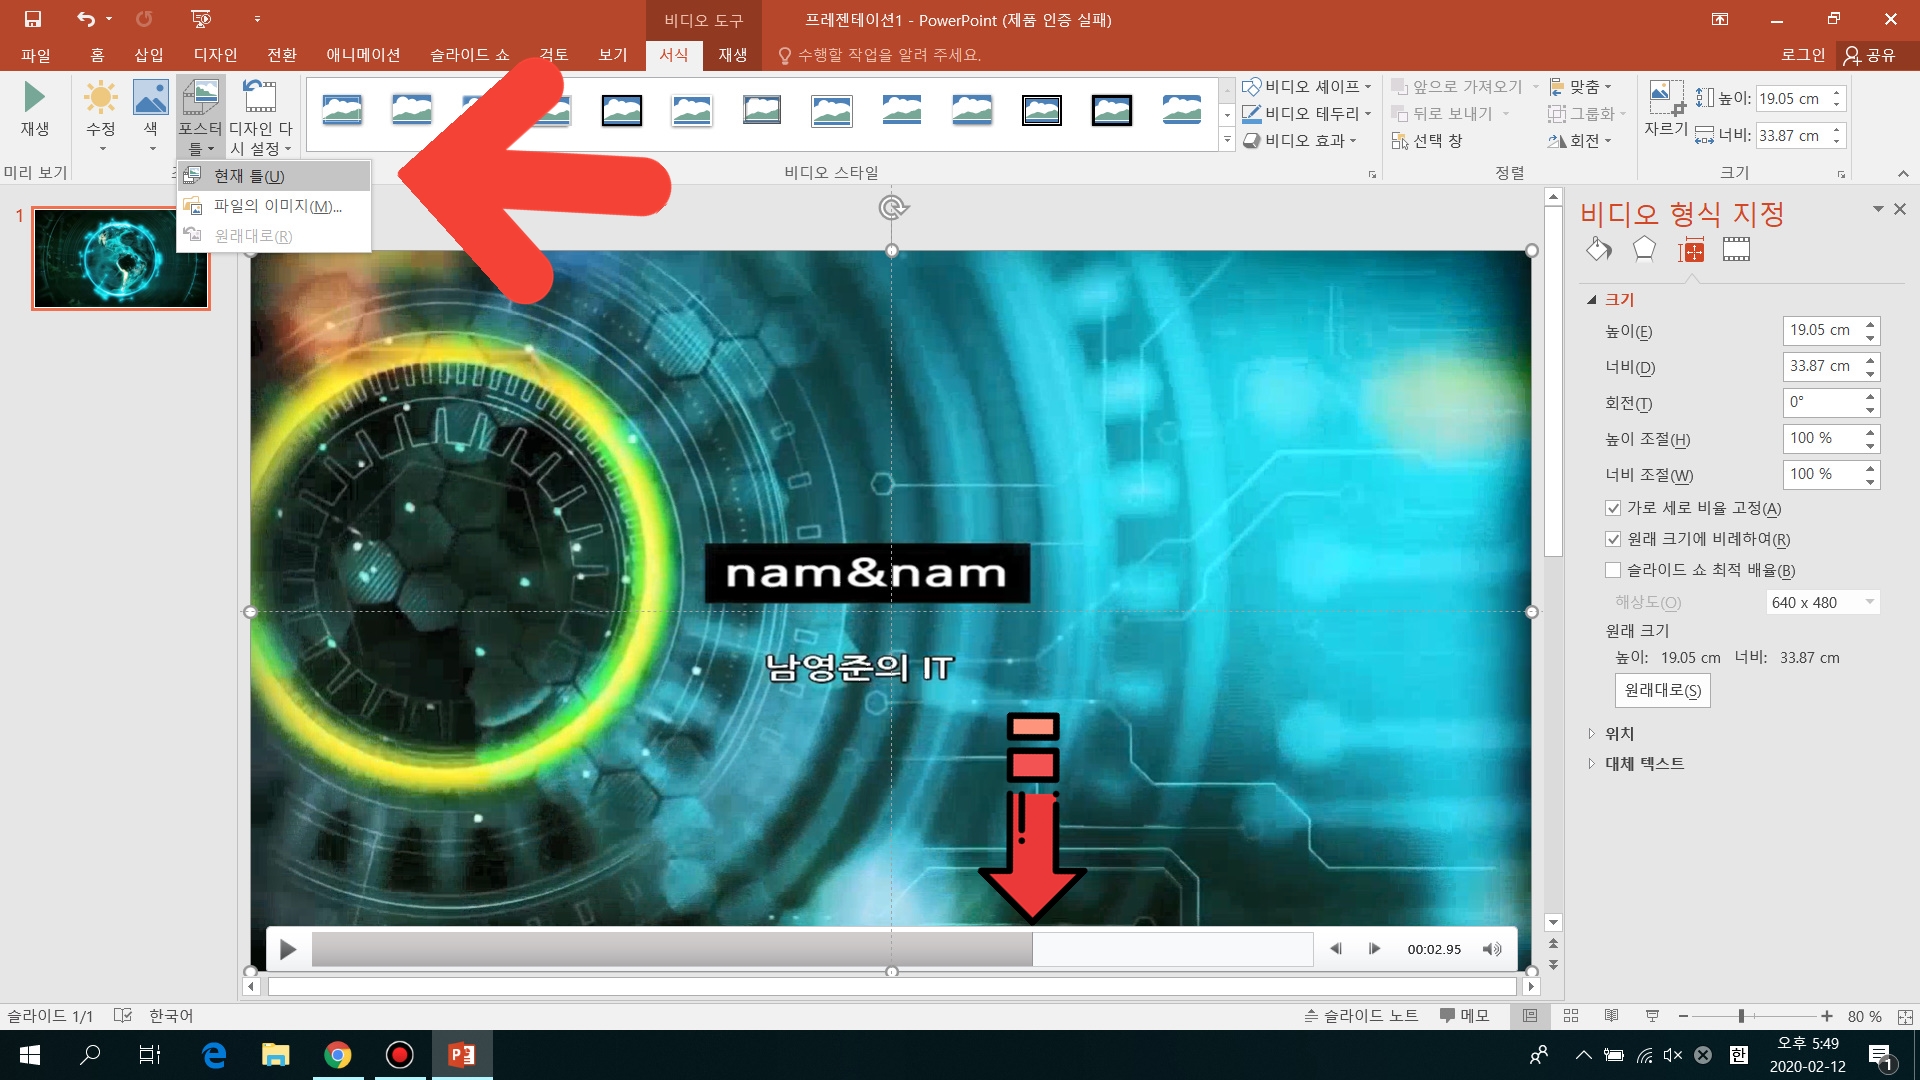Open the Fill & Line bucket icon
Viewport: 1920px width, 1080px height.
pos(1598,250)
